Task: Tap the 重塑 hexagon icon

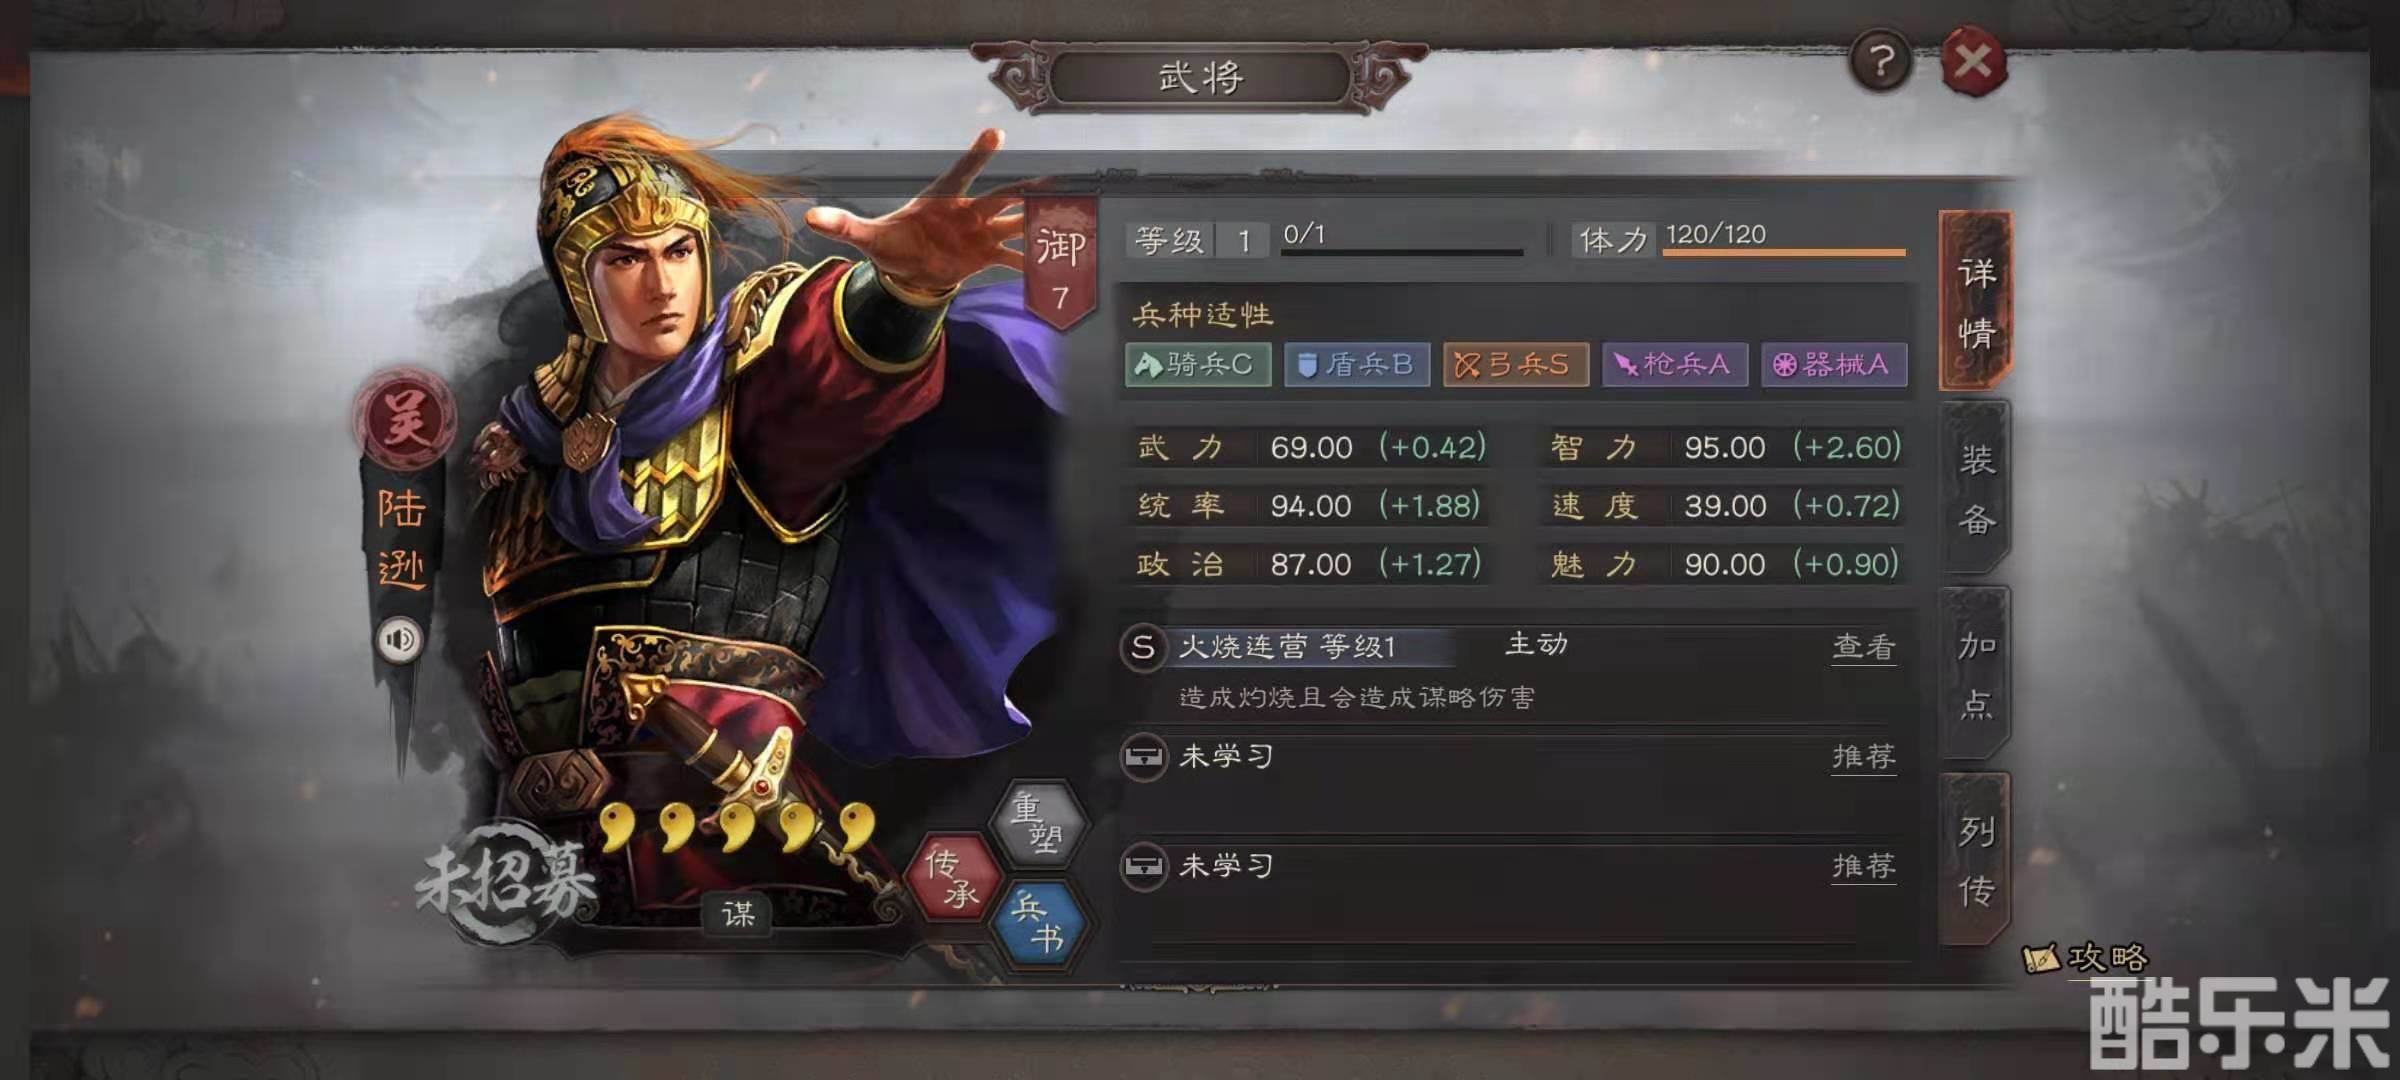Action: pyautogui.click(x=1037, y=823)
